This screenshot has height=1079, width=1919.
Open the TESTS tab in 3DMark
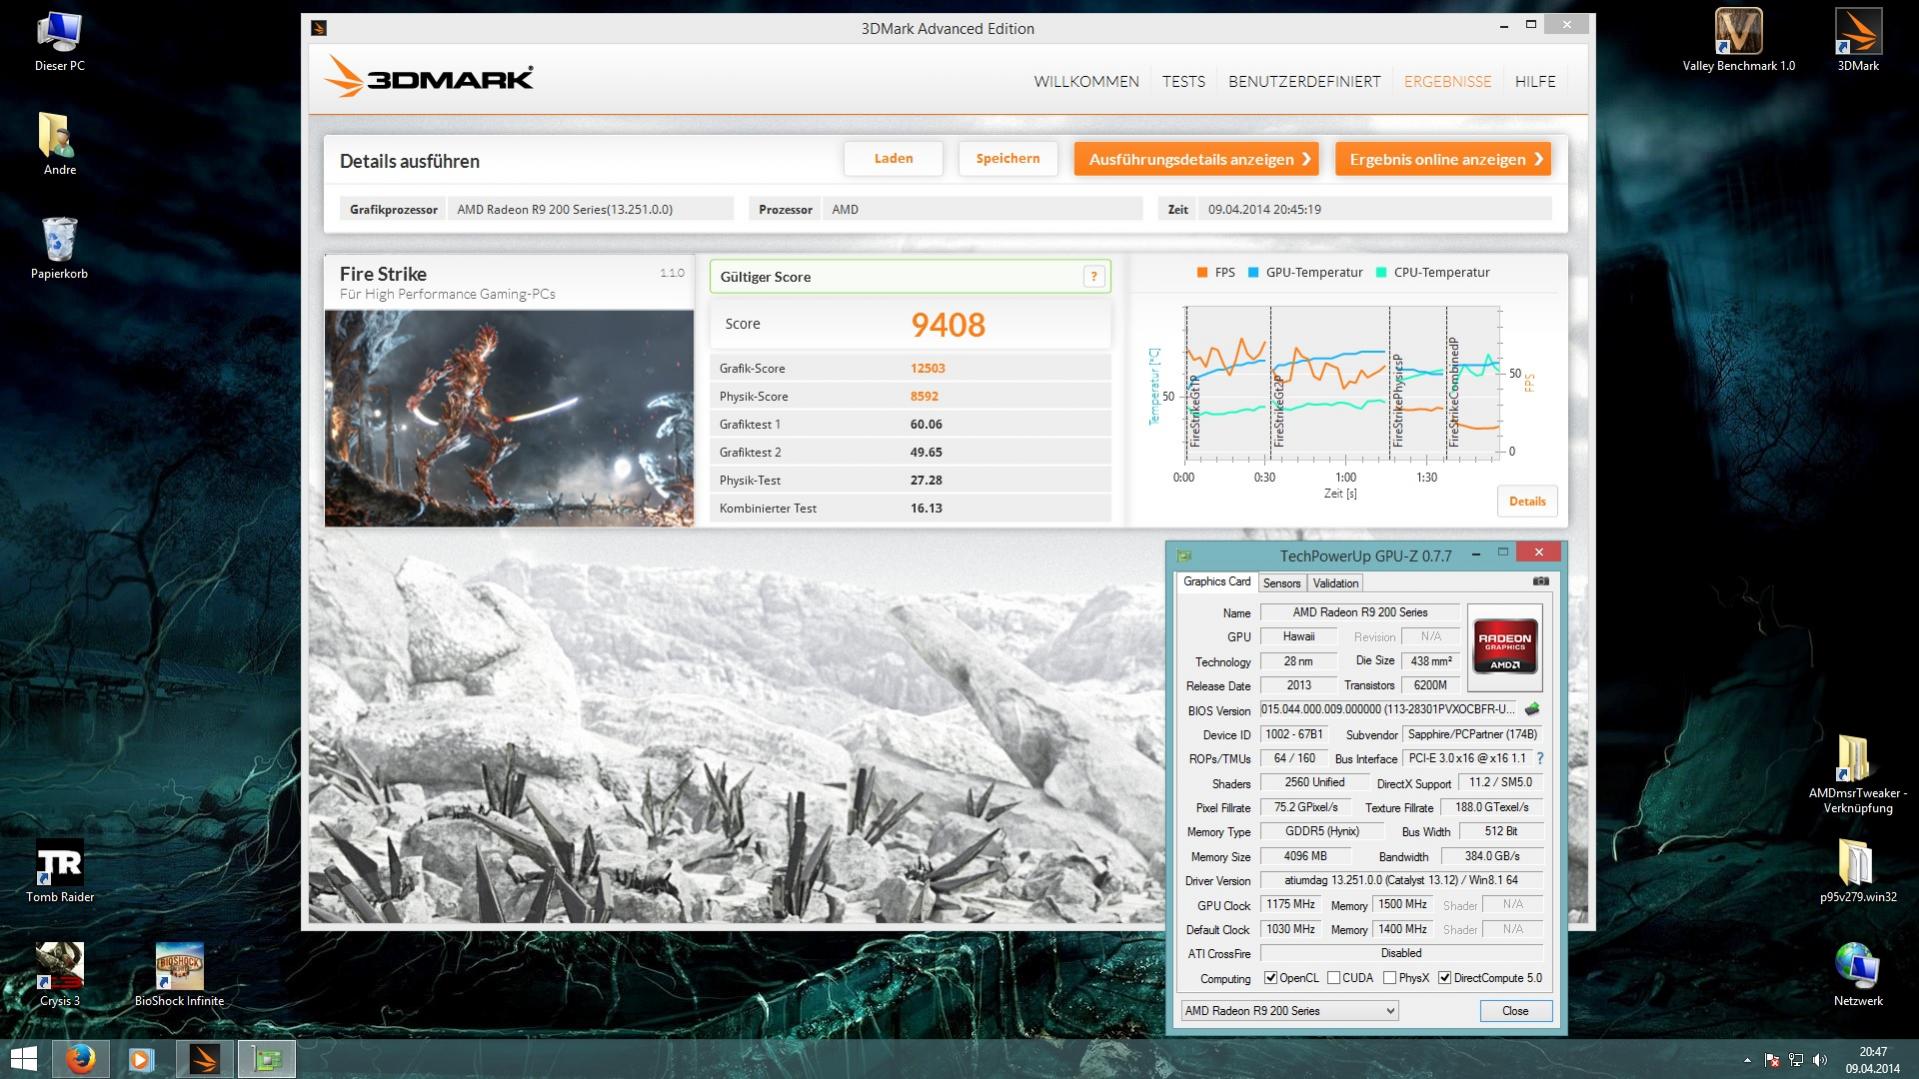point(1183,82)
